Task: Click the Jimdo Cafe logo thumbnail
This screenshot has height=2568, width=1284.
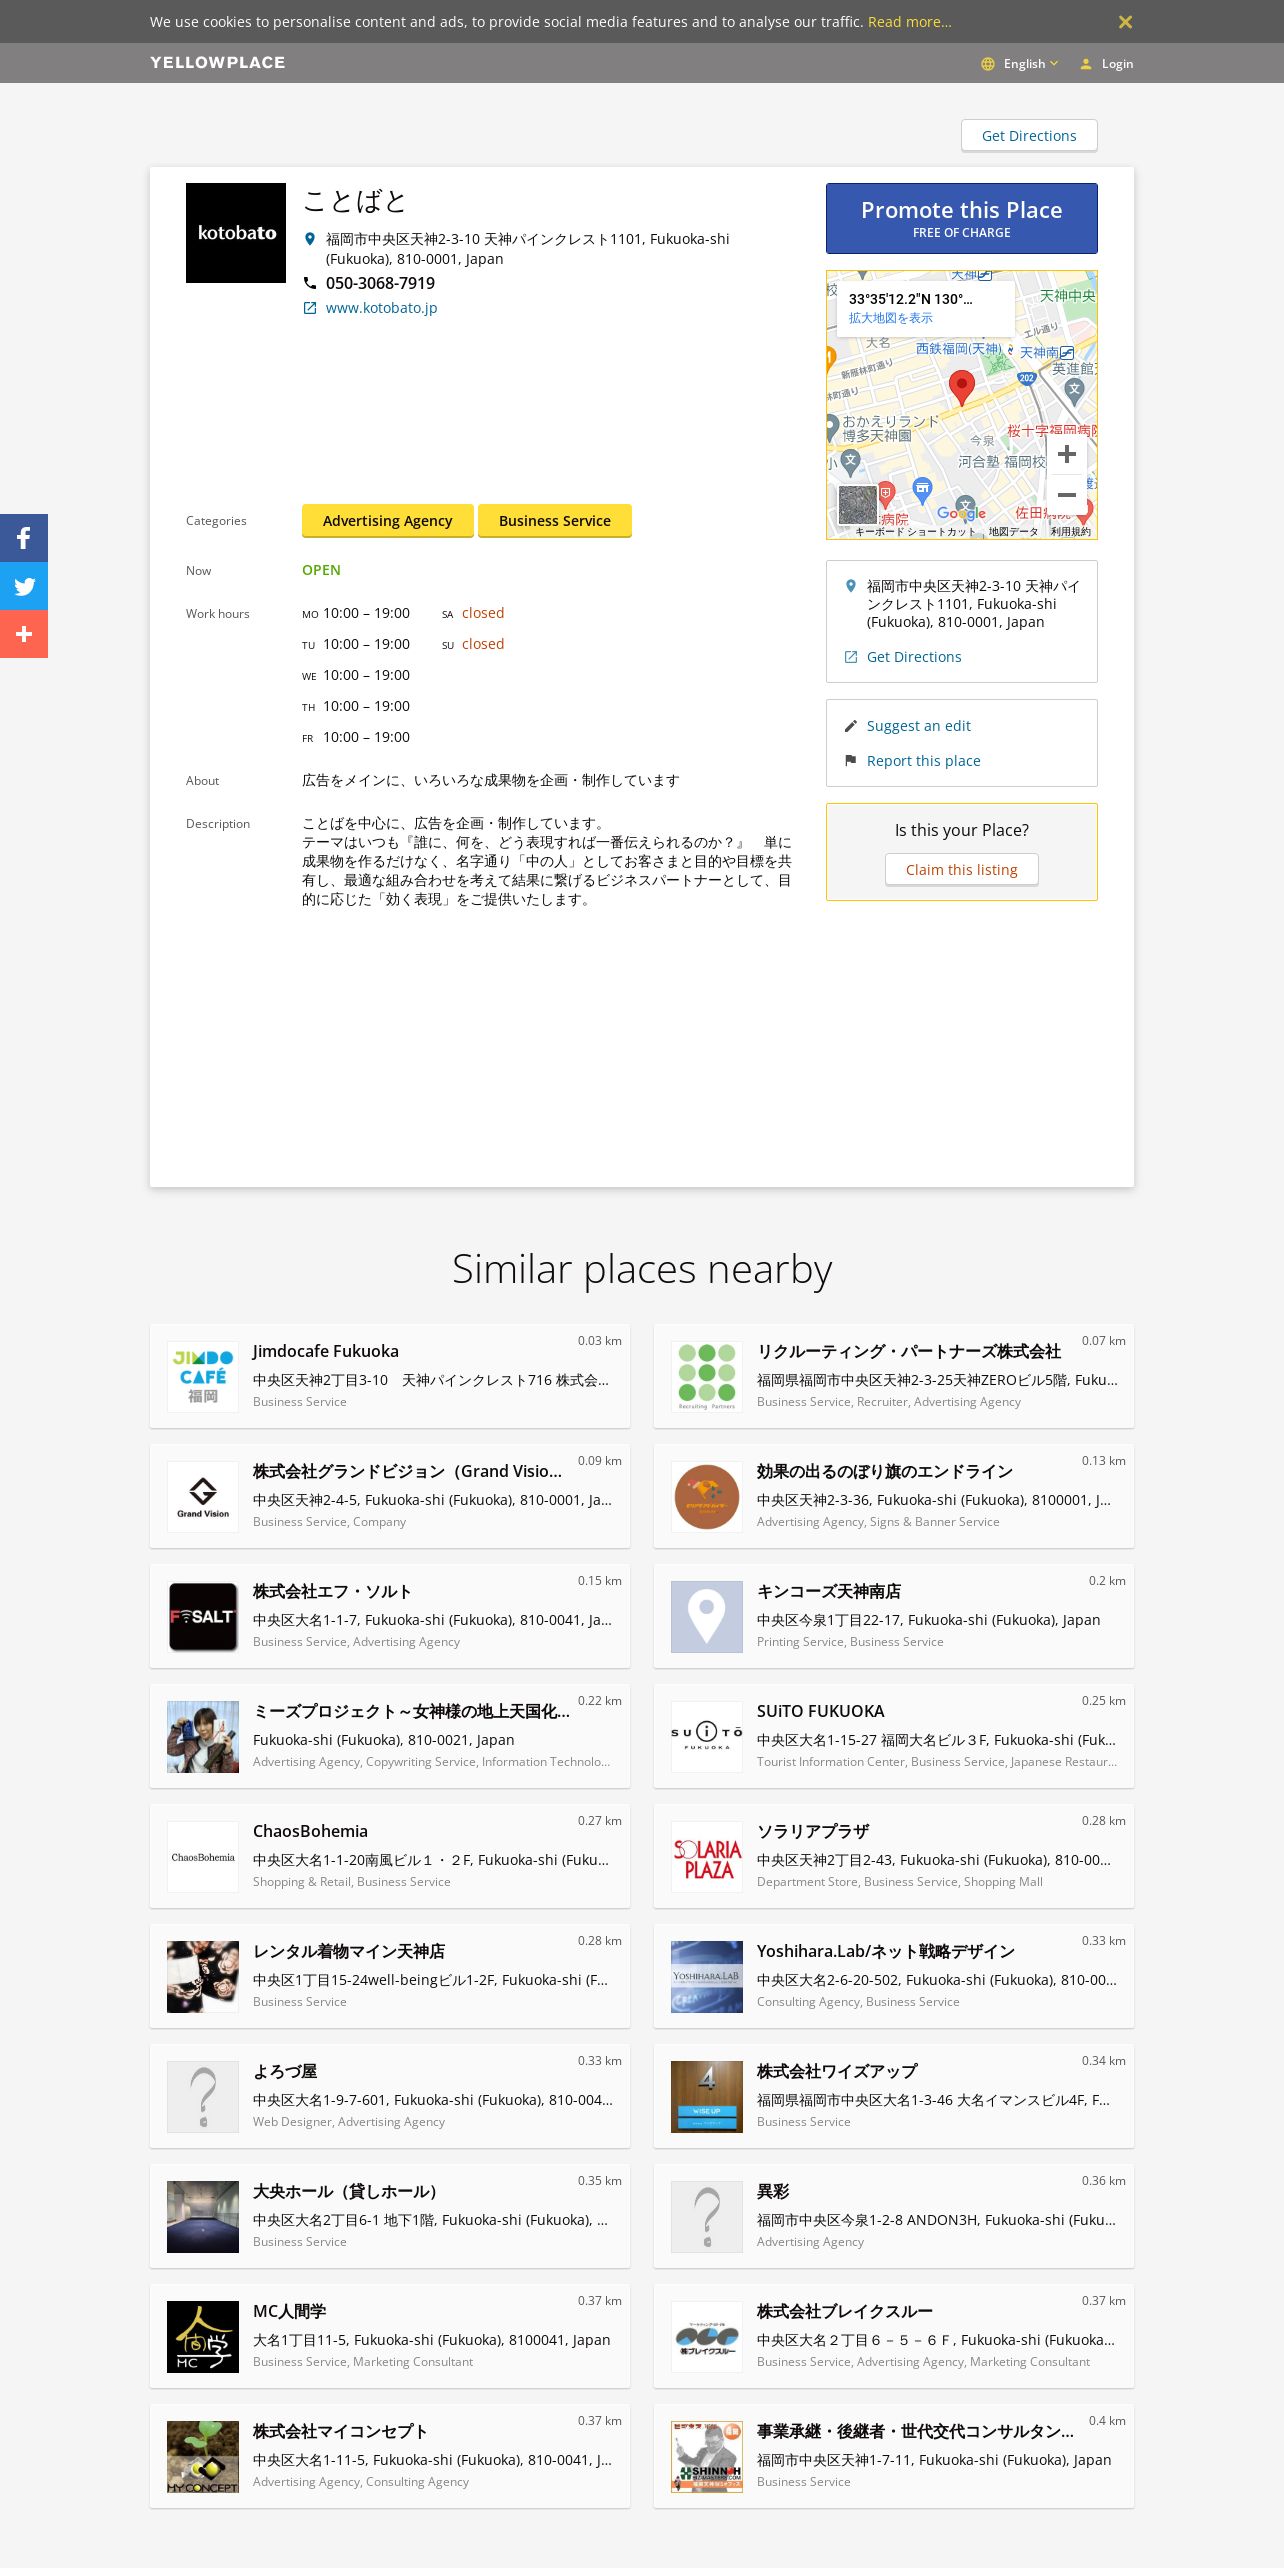Action: [x=203, y=1377]
